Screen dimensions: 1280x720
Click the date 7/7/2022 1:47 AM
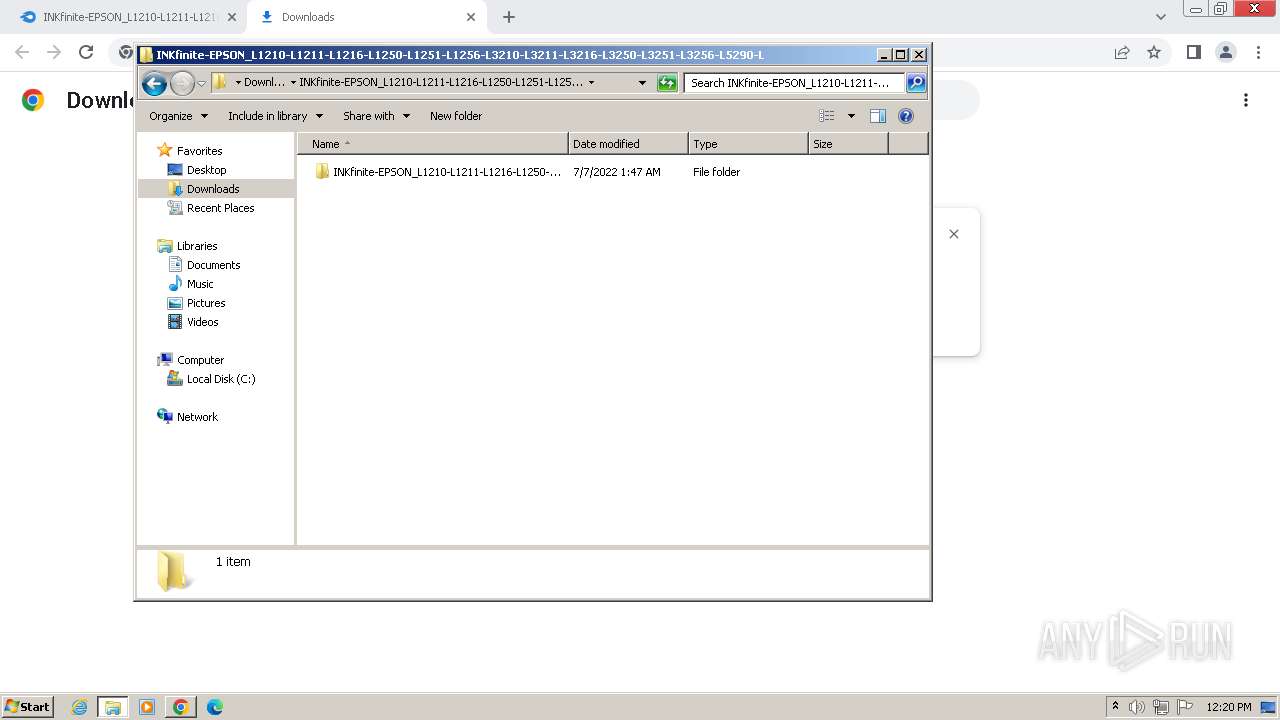617,172
